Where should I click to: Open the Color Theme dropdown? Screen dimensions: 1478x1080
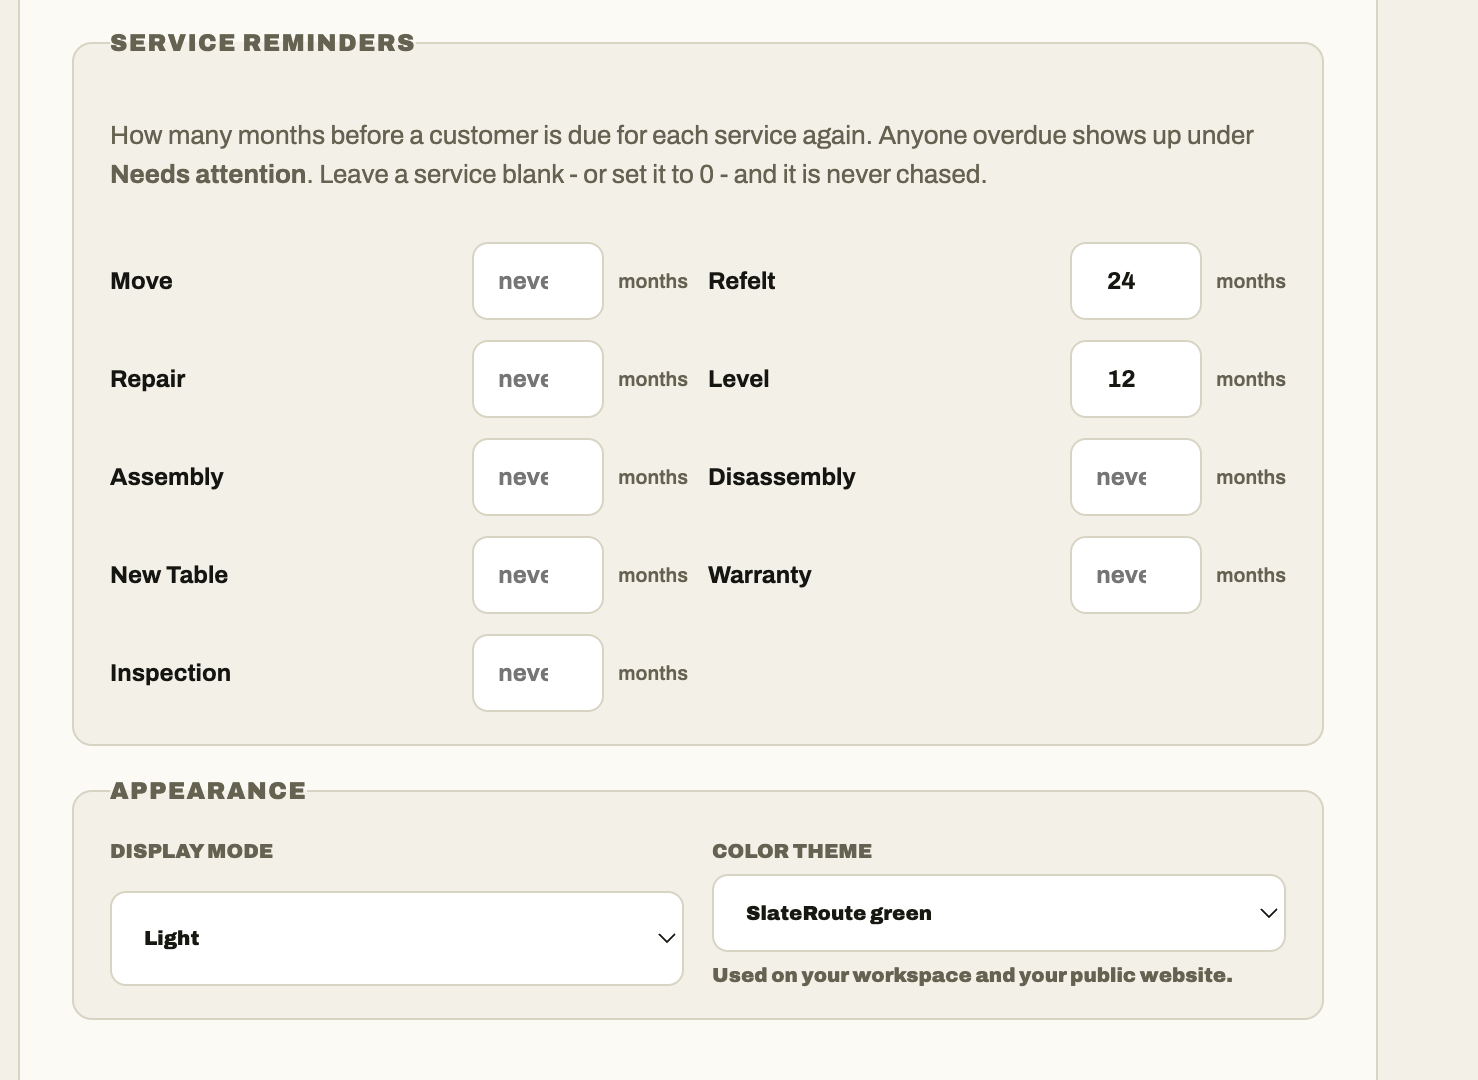pyautogui.click(x=999, y=913)
